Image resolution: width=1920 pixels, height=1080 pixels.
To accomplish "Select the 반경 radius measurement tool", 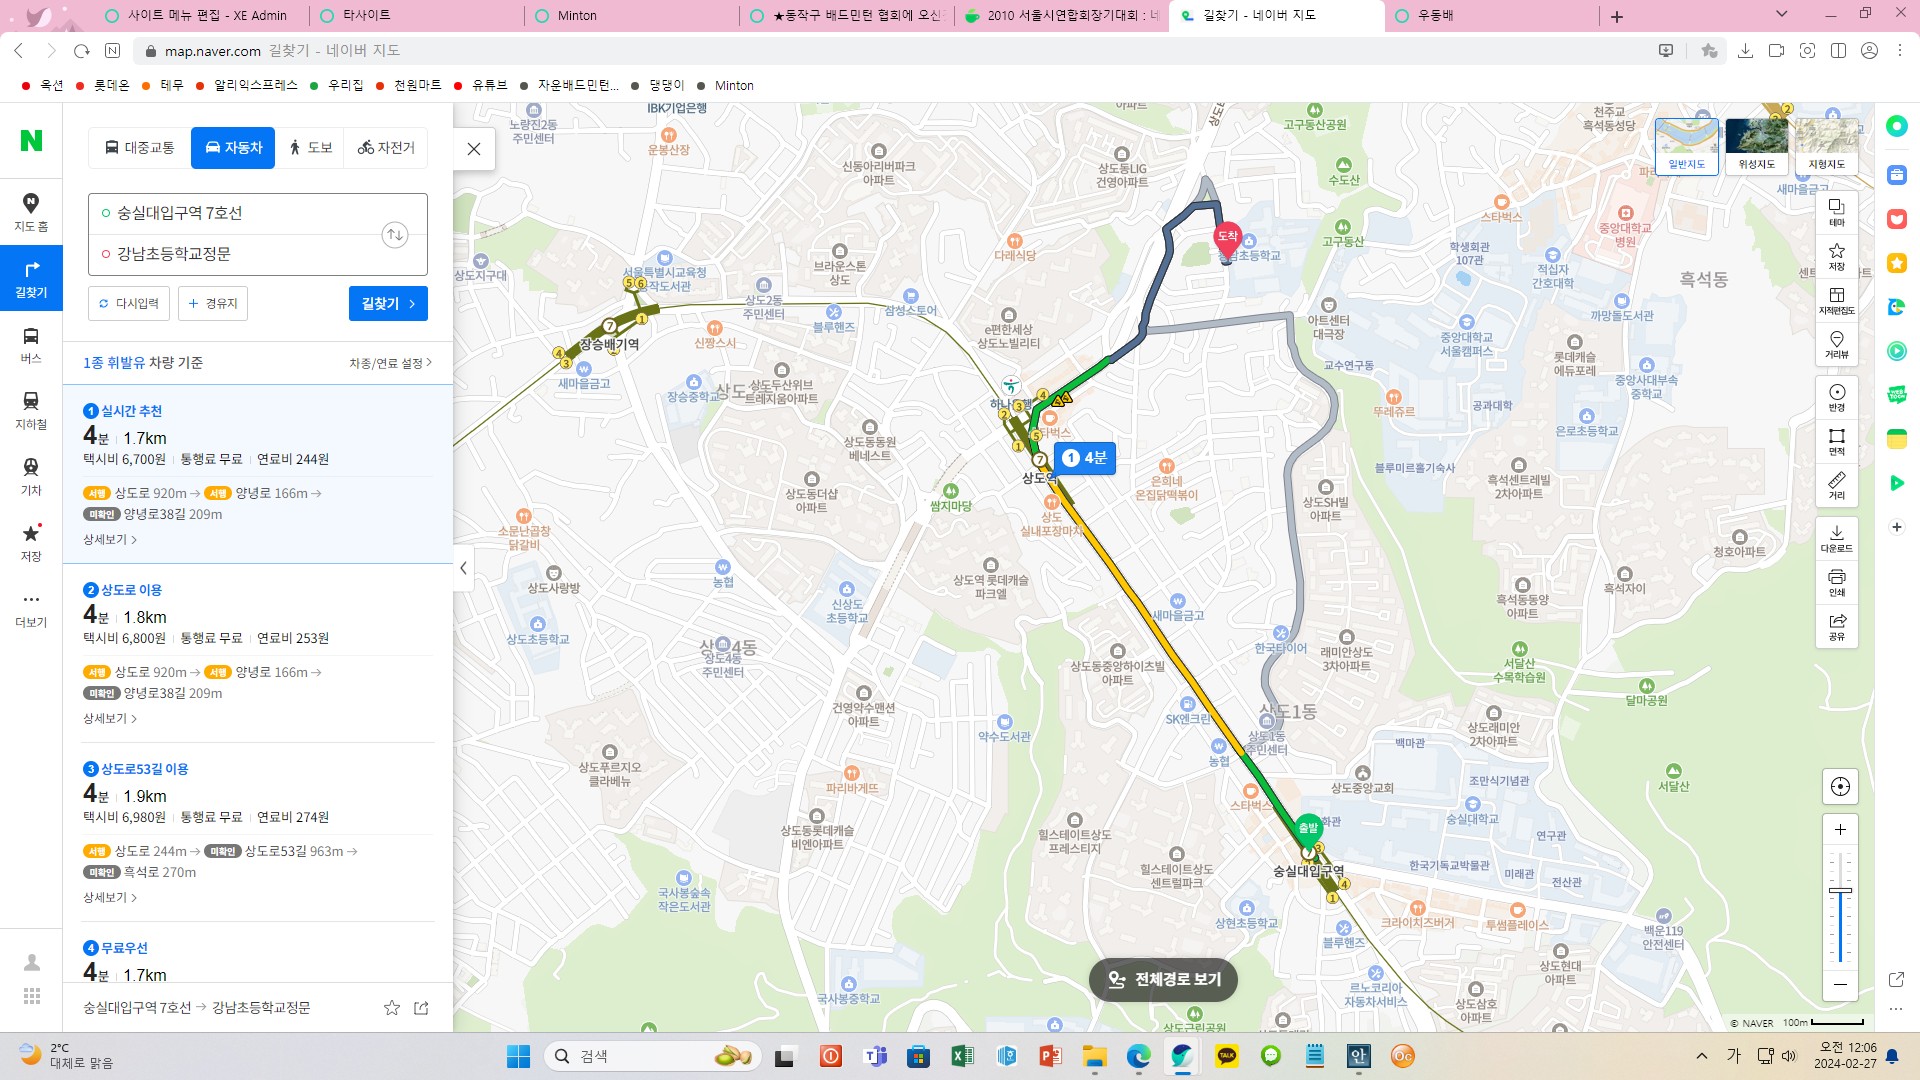I will tap(1836, 397).
